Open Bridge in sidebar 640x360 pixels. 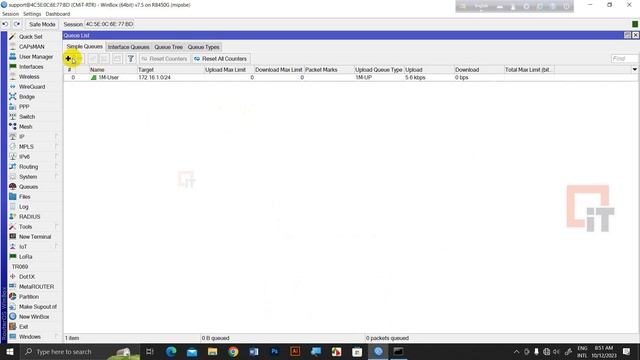27,96
